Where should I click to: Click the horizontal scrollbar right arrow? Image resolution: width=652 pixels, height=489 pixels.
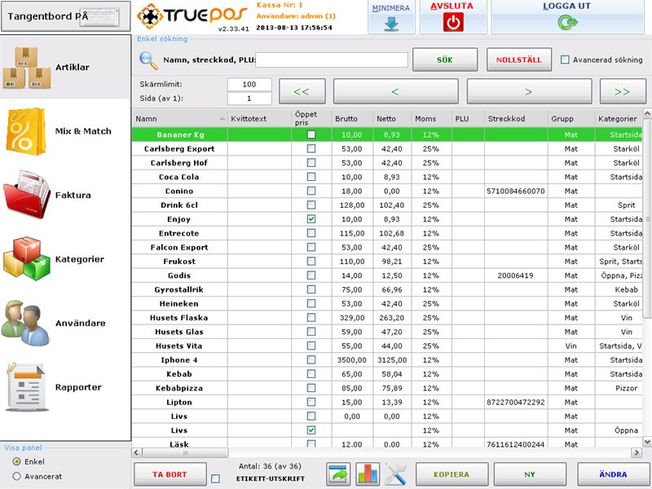[x=637, y=452]
